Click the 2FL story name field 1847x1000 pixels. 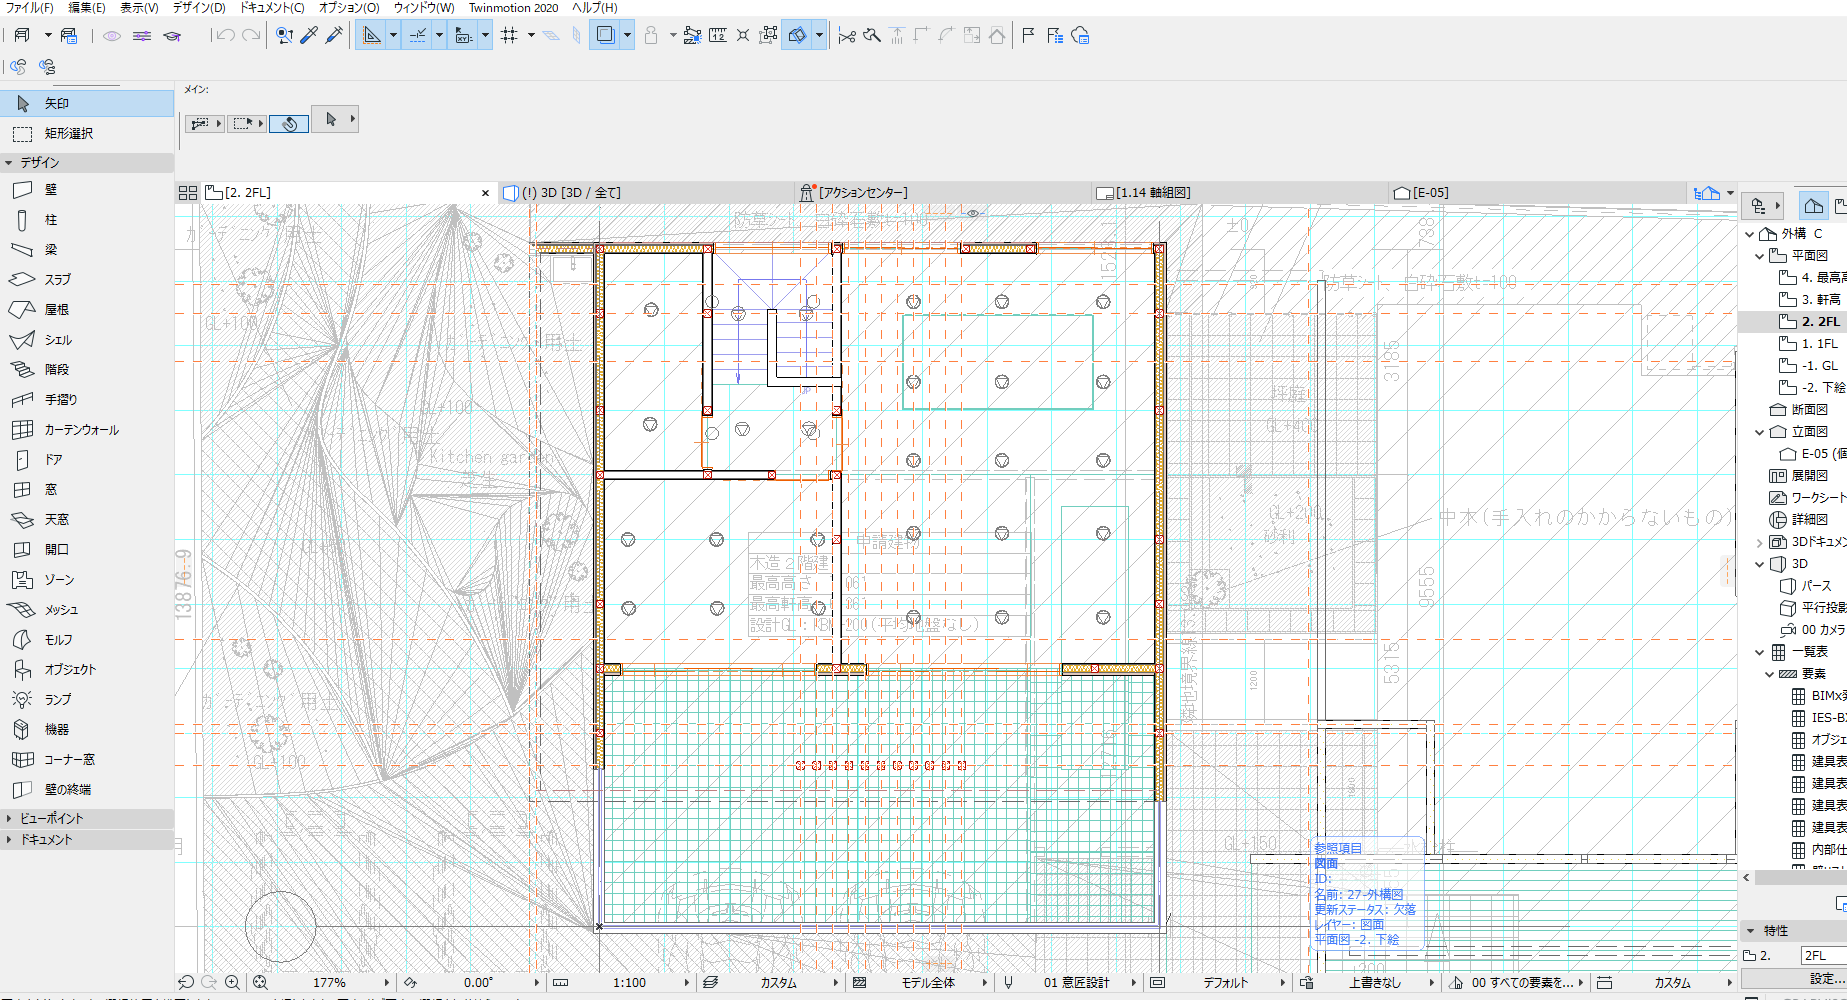click(x=1824, y=956)
